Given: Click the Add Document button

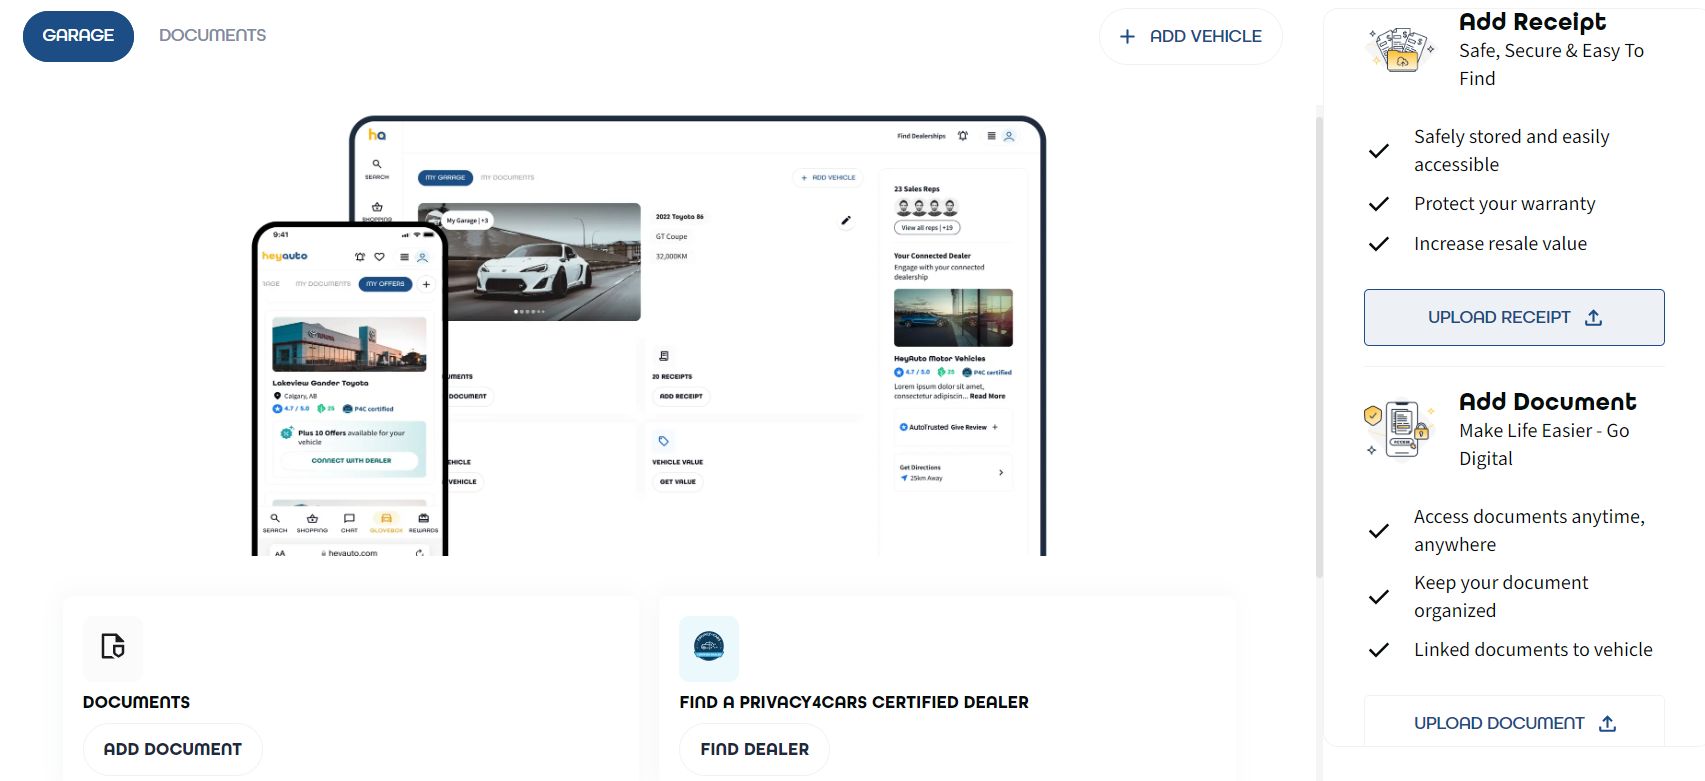Looking at the screenshot, I should tap(173, 749).
